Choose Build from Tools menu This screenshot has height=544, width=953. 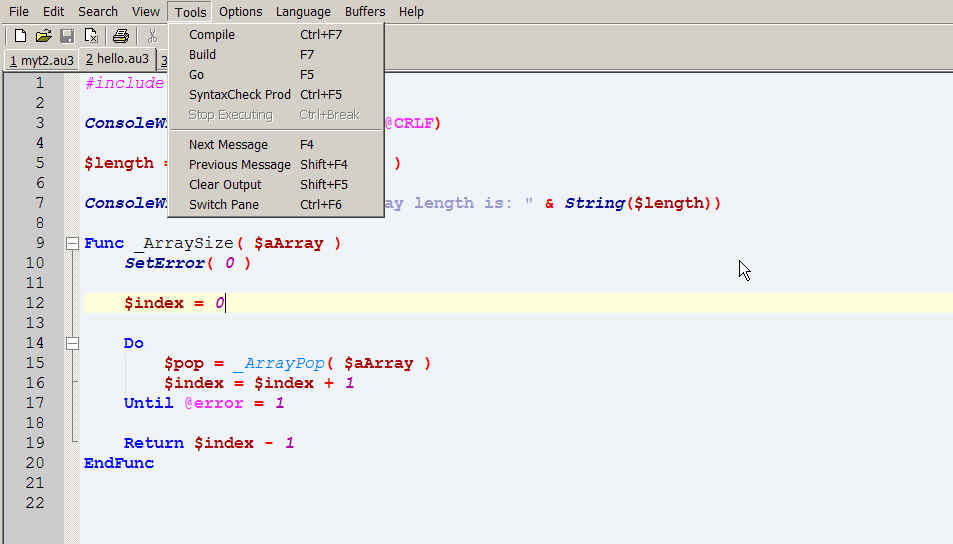276,55
